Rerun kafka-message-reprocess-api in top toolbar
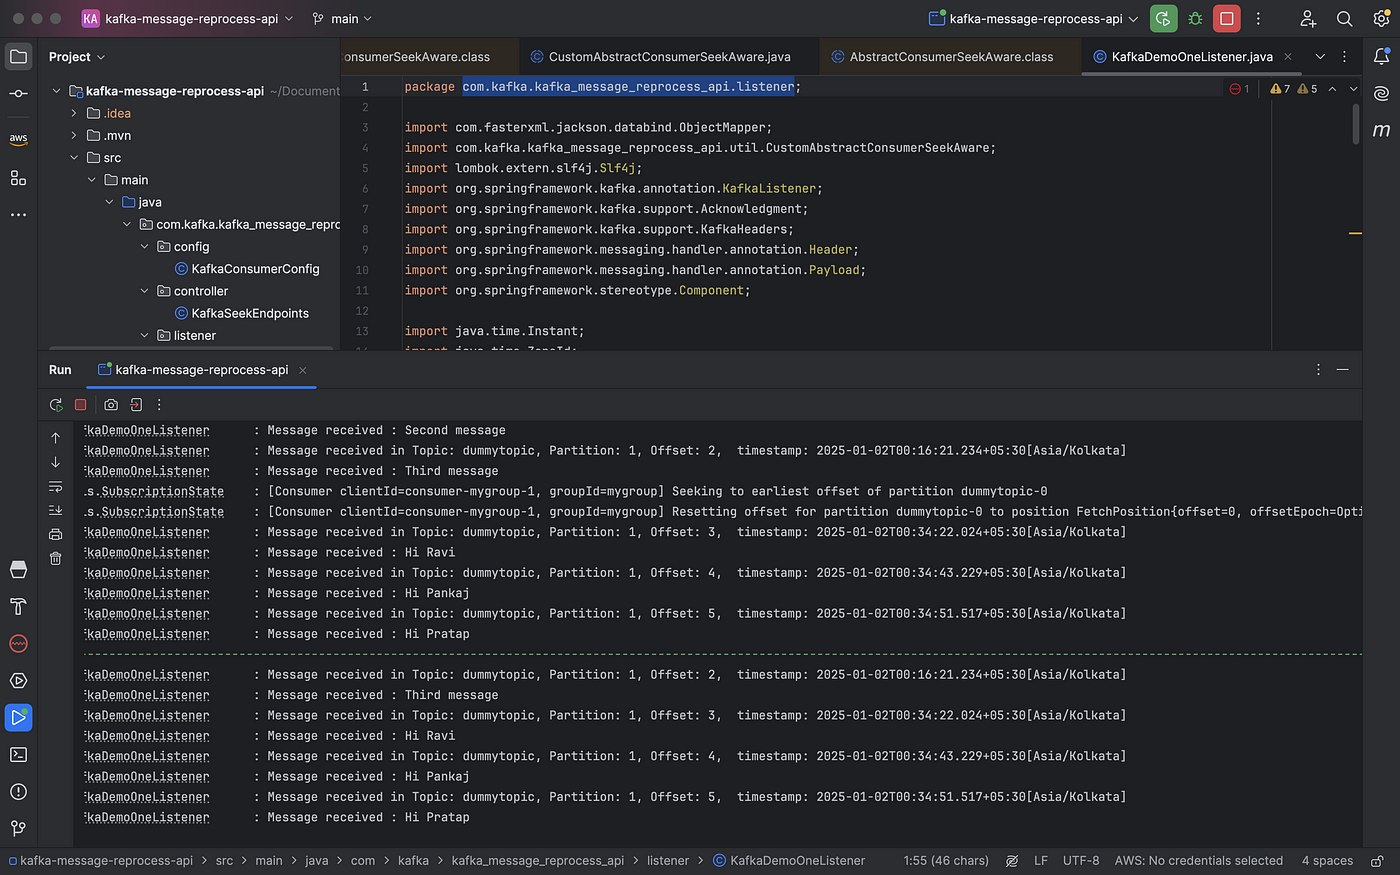 [1163, 18]
